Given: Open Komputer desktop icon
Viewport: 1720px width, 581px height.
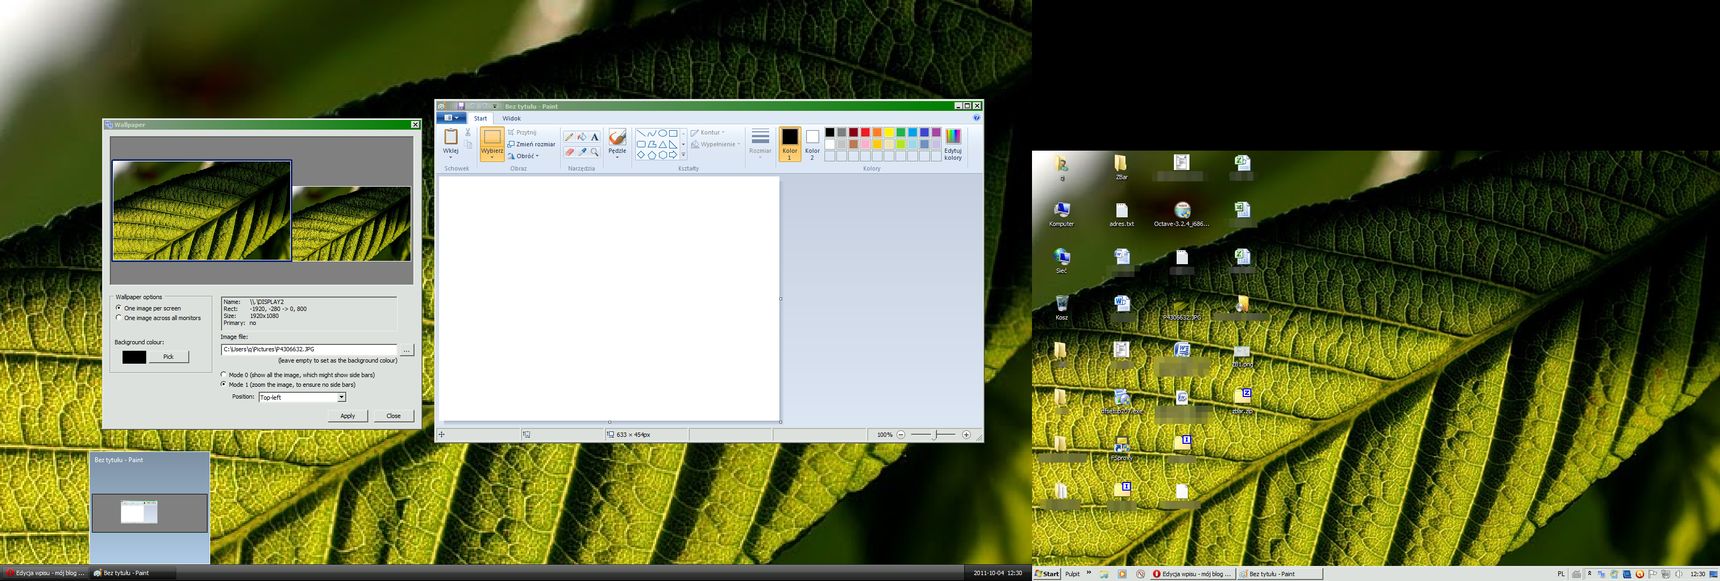Looking at the screenshot, I should [1061, 214].
